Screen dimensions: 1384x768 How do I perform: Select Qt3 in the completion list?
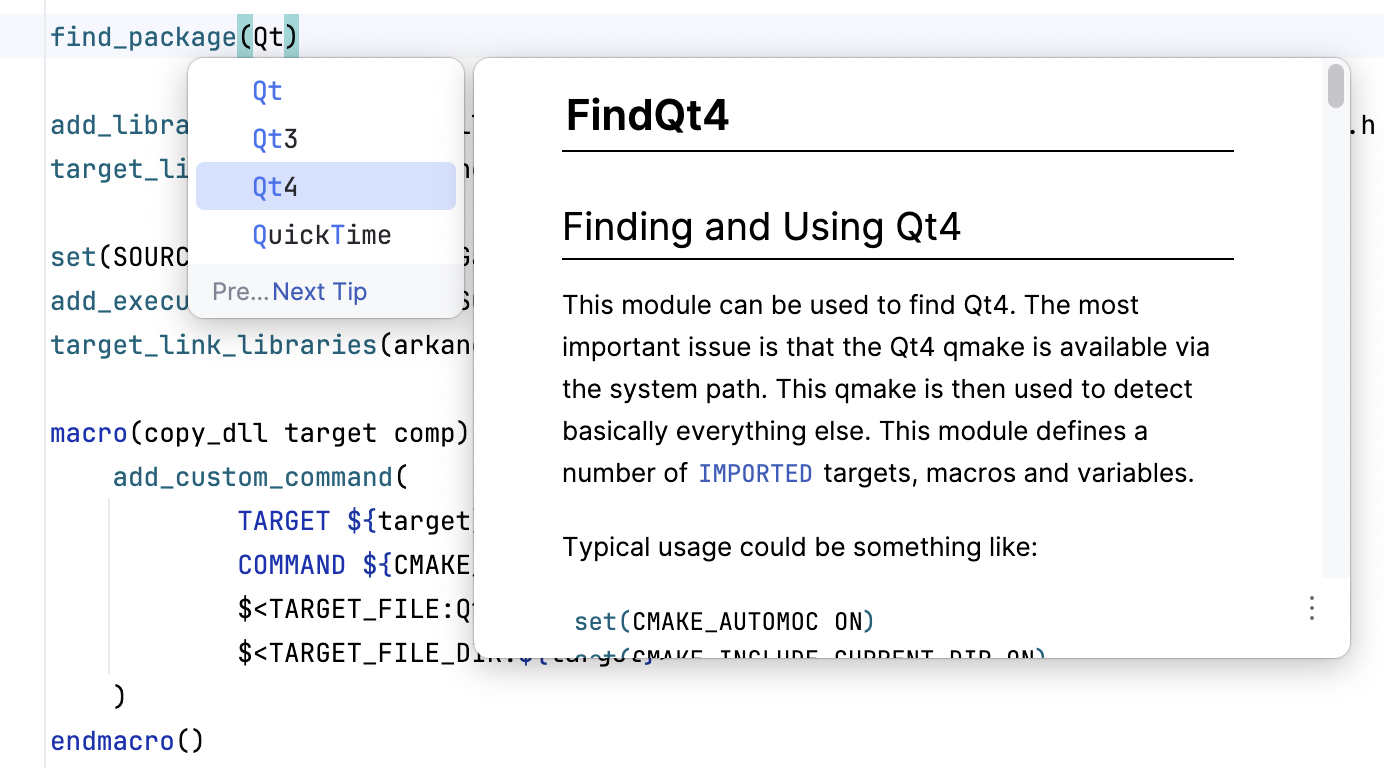tap(274, 138)
